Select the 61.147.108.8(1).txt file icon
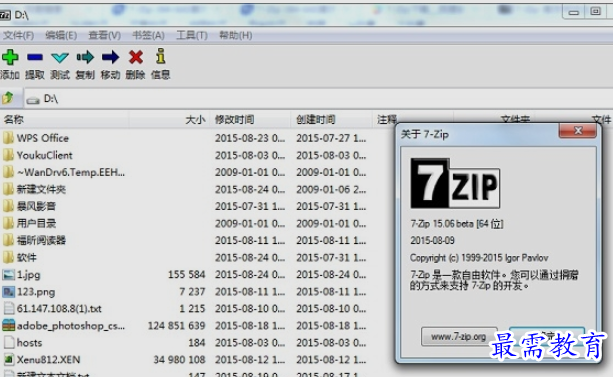The width and height of the screenshot is (613, 377). tap(9, 309)
